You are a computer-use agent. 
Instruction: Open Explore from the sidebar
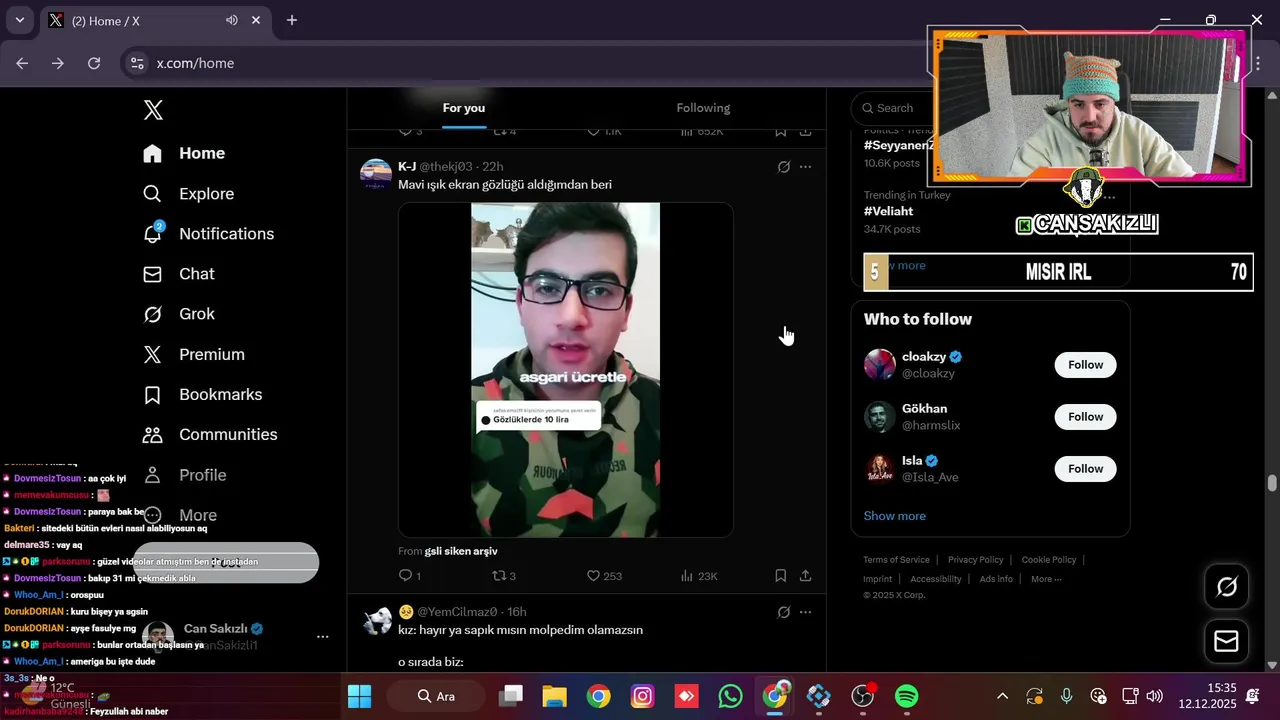click(188, 194)
